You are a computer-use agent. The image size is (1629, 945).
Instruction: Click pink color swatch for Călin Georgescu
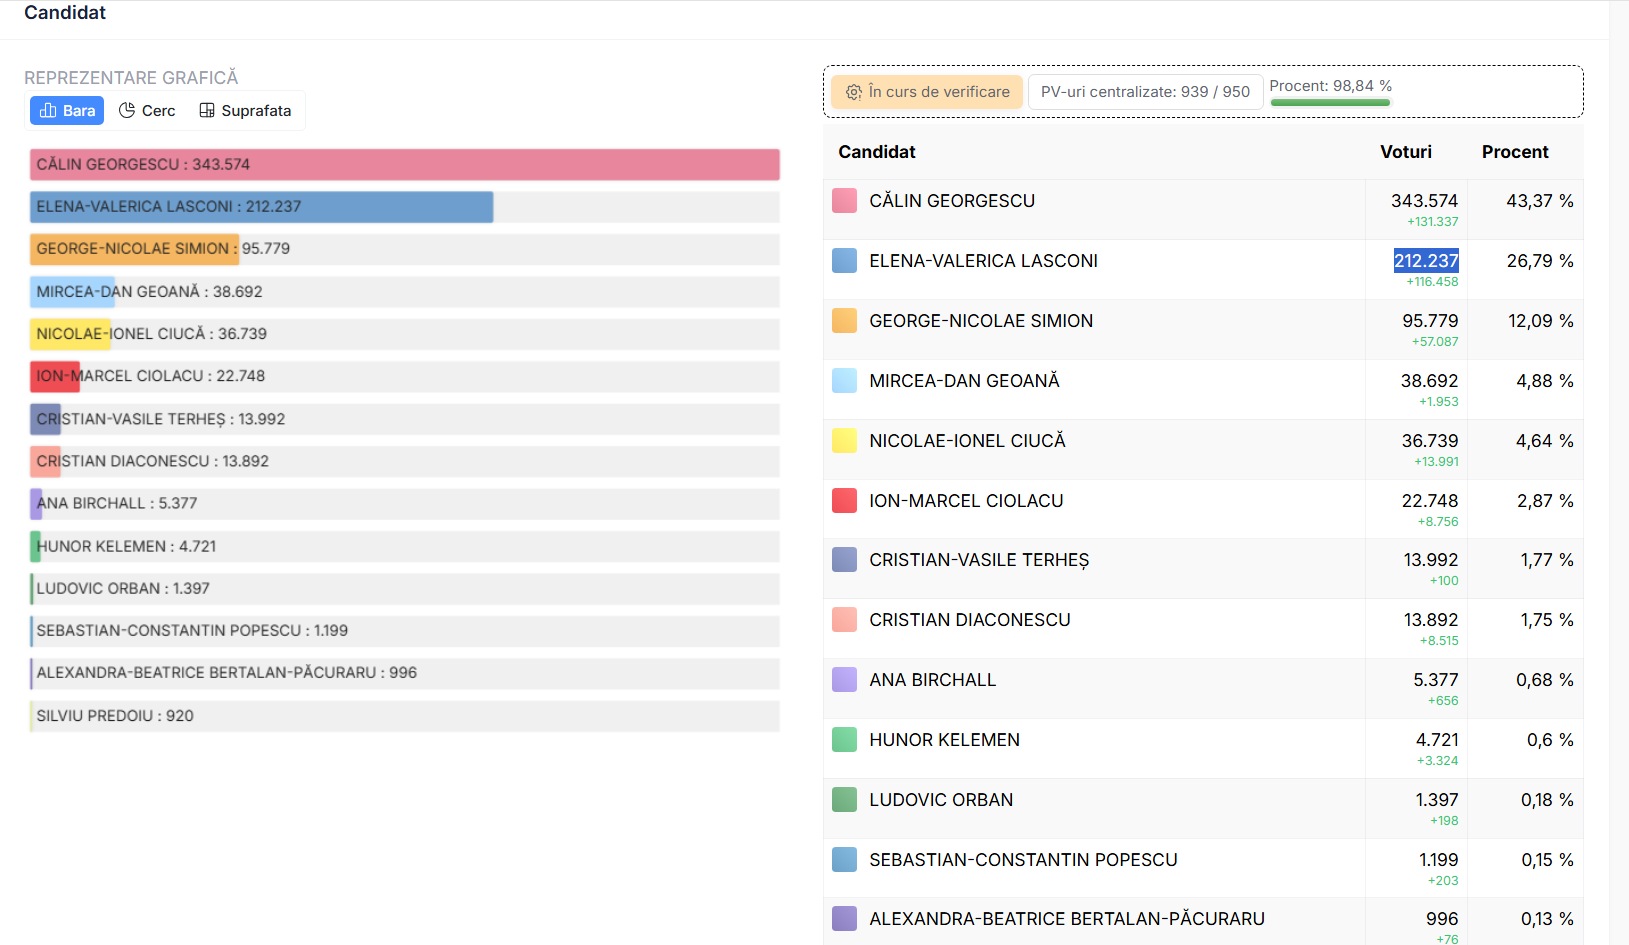(x=845, y=201)
